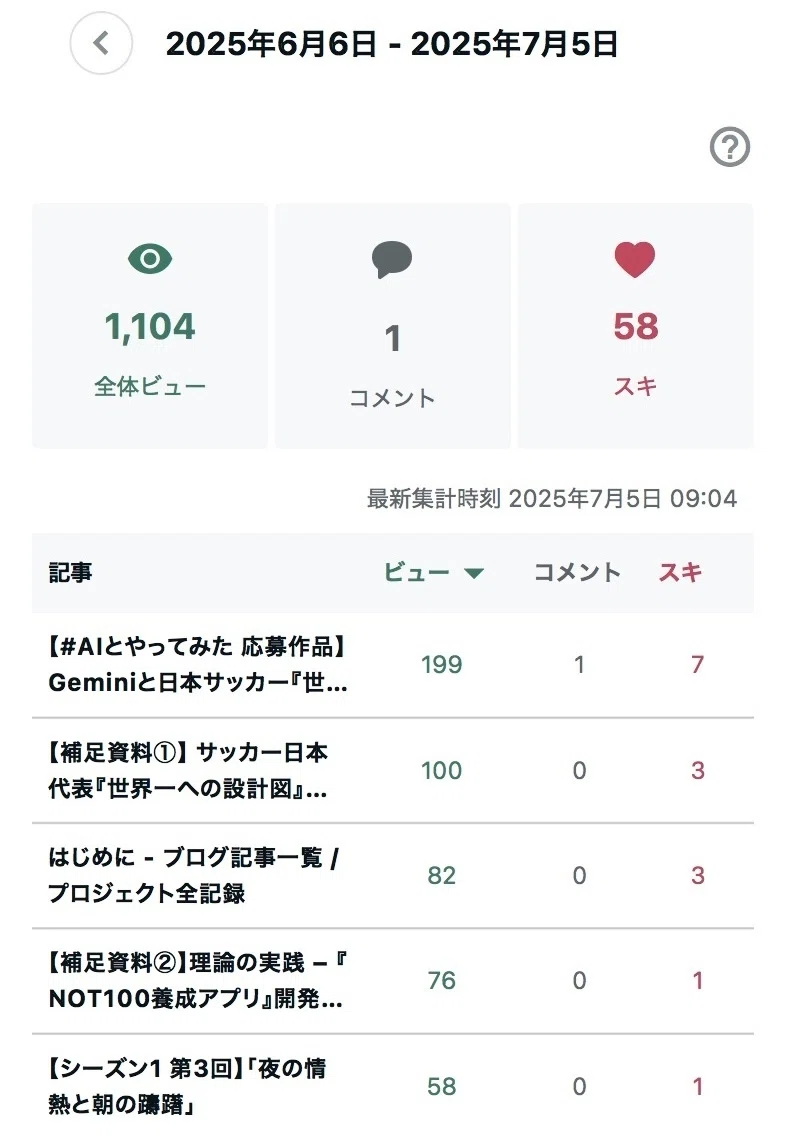Click the green eye views icon
Screen dimensions: 786x1136
click(150, 259)
